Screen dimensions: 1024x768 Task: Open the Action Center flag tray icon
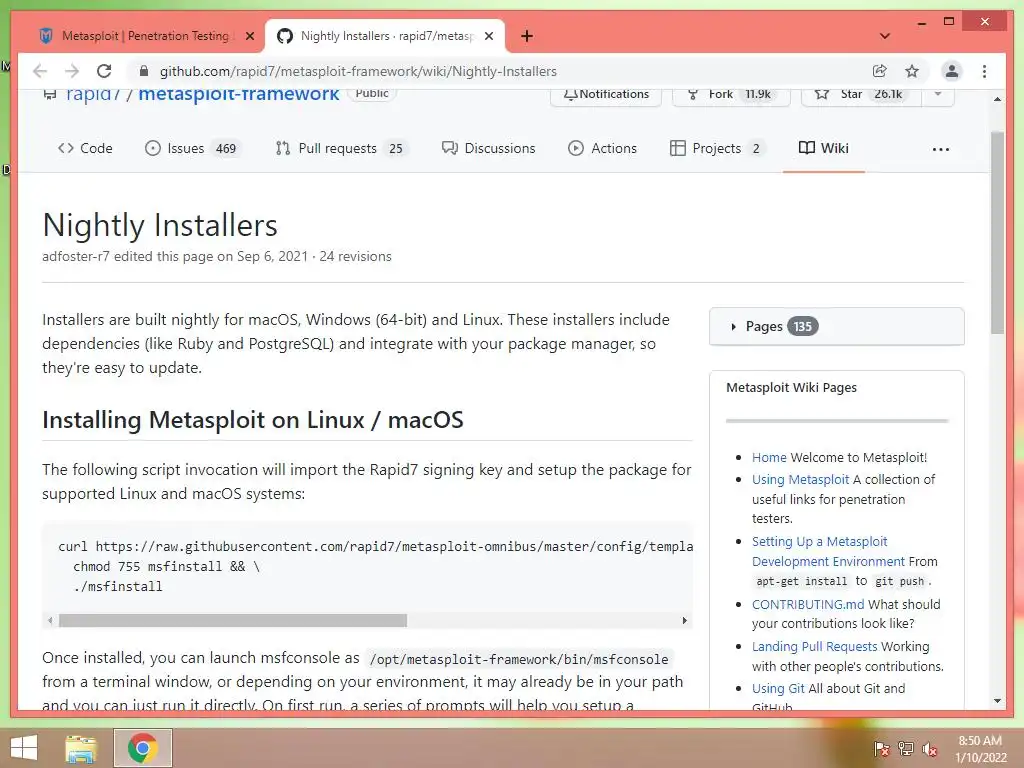[x=881, y=748]
